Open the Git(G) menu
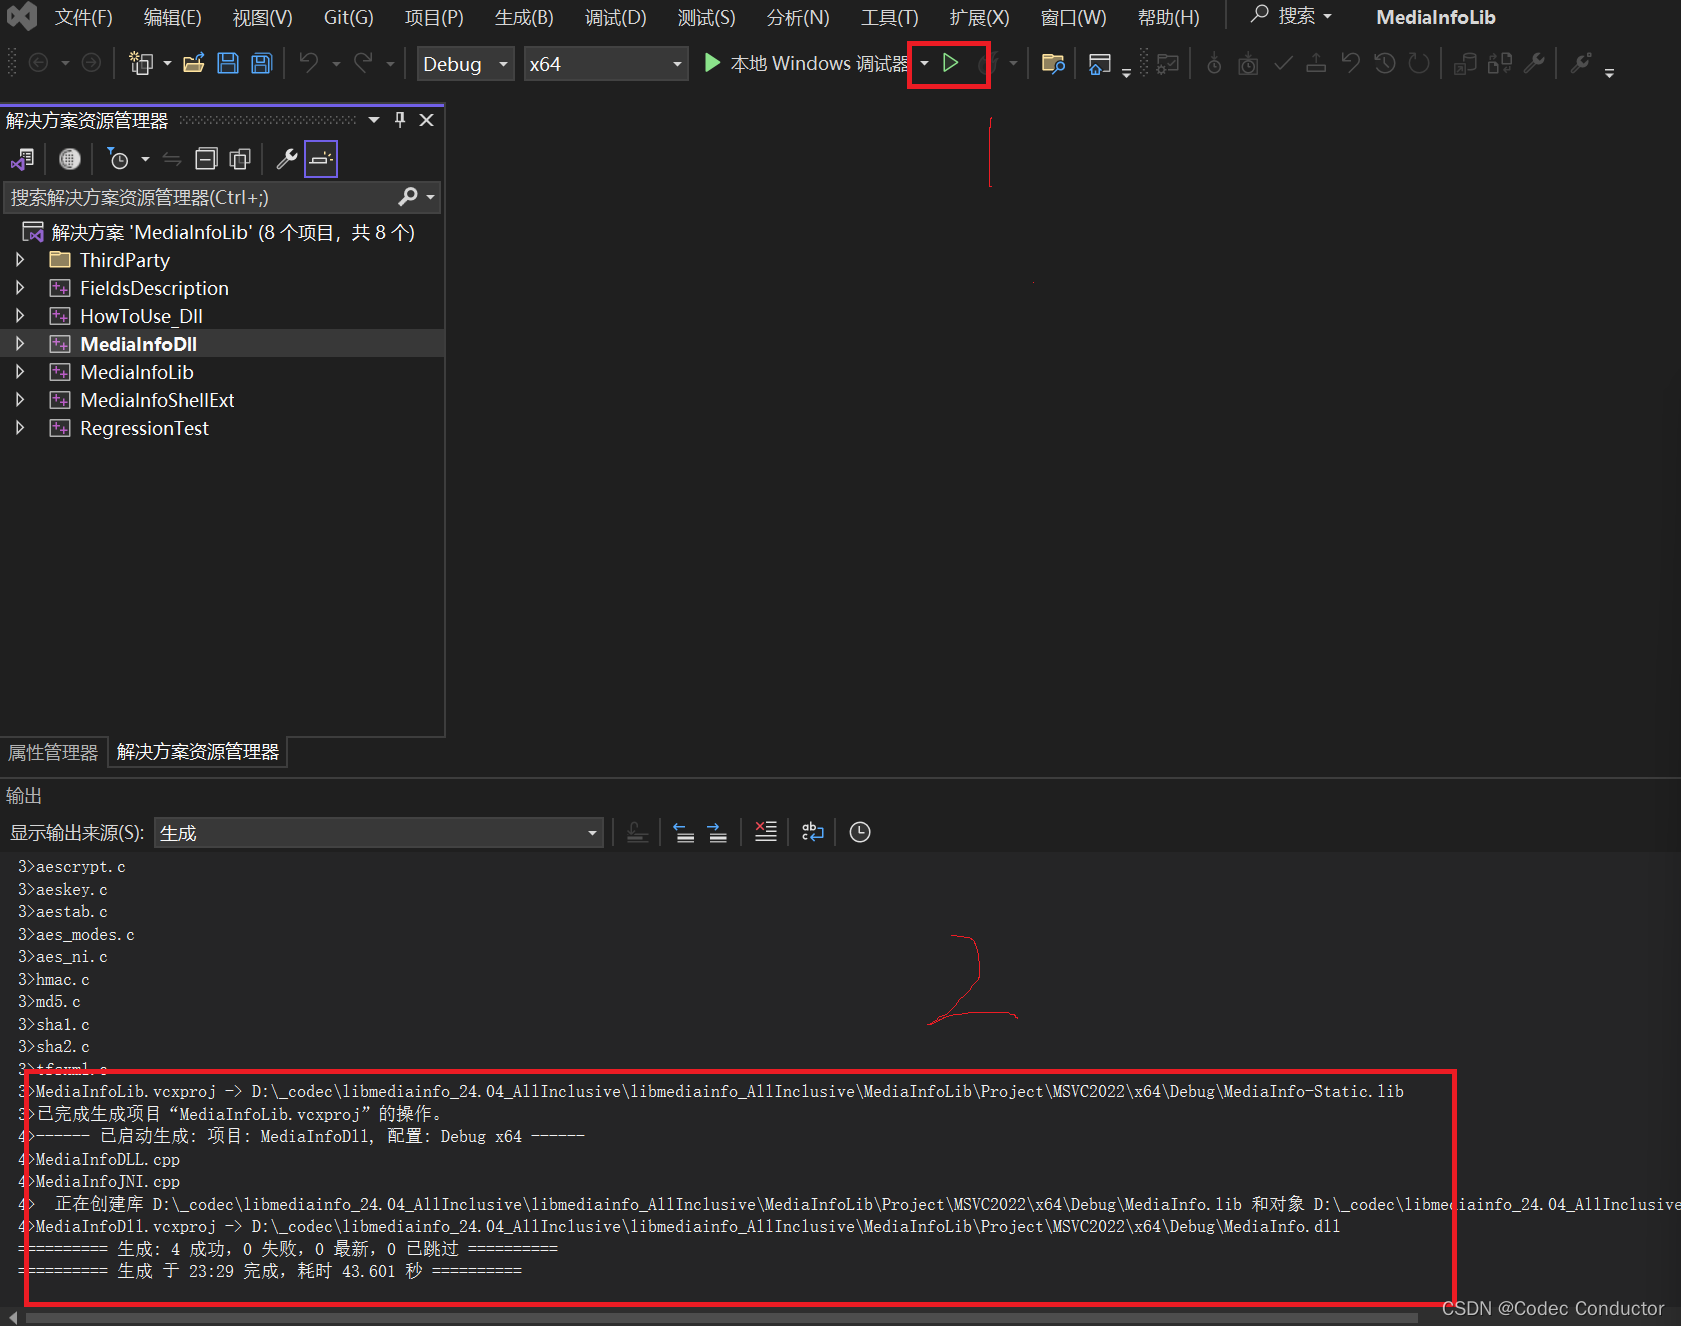The width and height of the screenshot is (1681, 1326). coord(348,18)
